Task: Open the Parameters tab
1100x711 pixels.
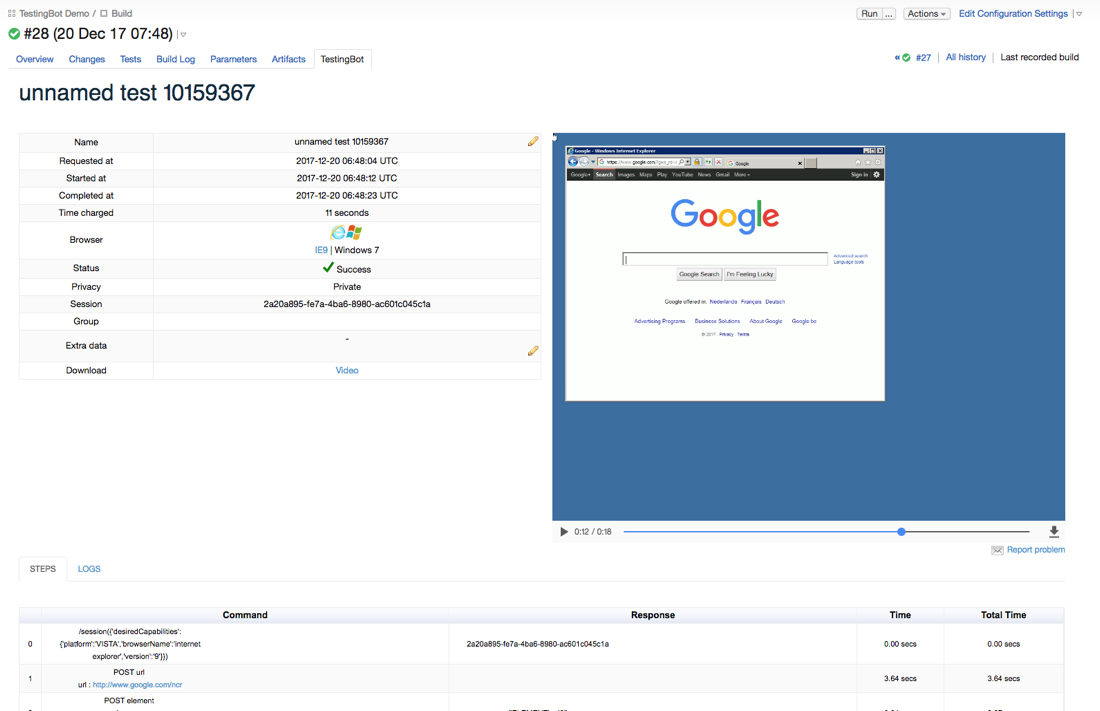Action: [x=234, y=59]
